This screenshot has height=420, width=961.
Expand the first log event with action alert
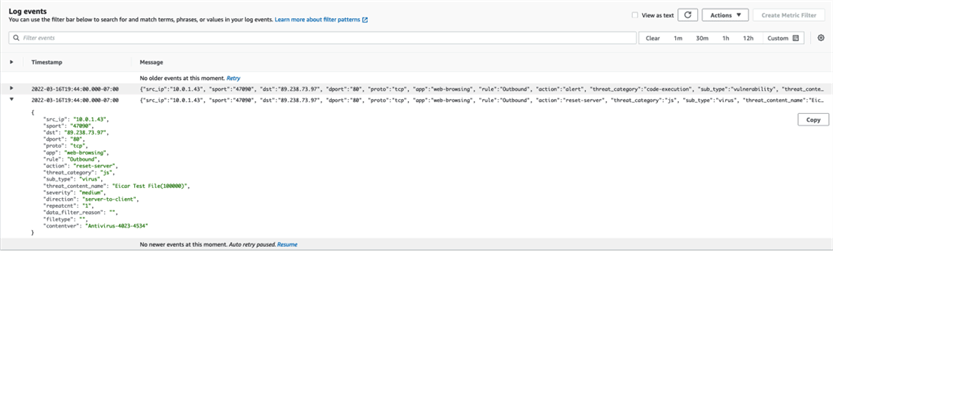(x=12, y=89)
